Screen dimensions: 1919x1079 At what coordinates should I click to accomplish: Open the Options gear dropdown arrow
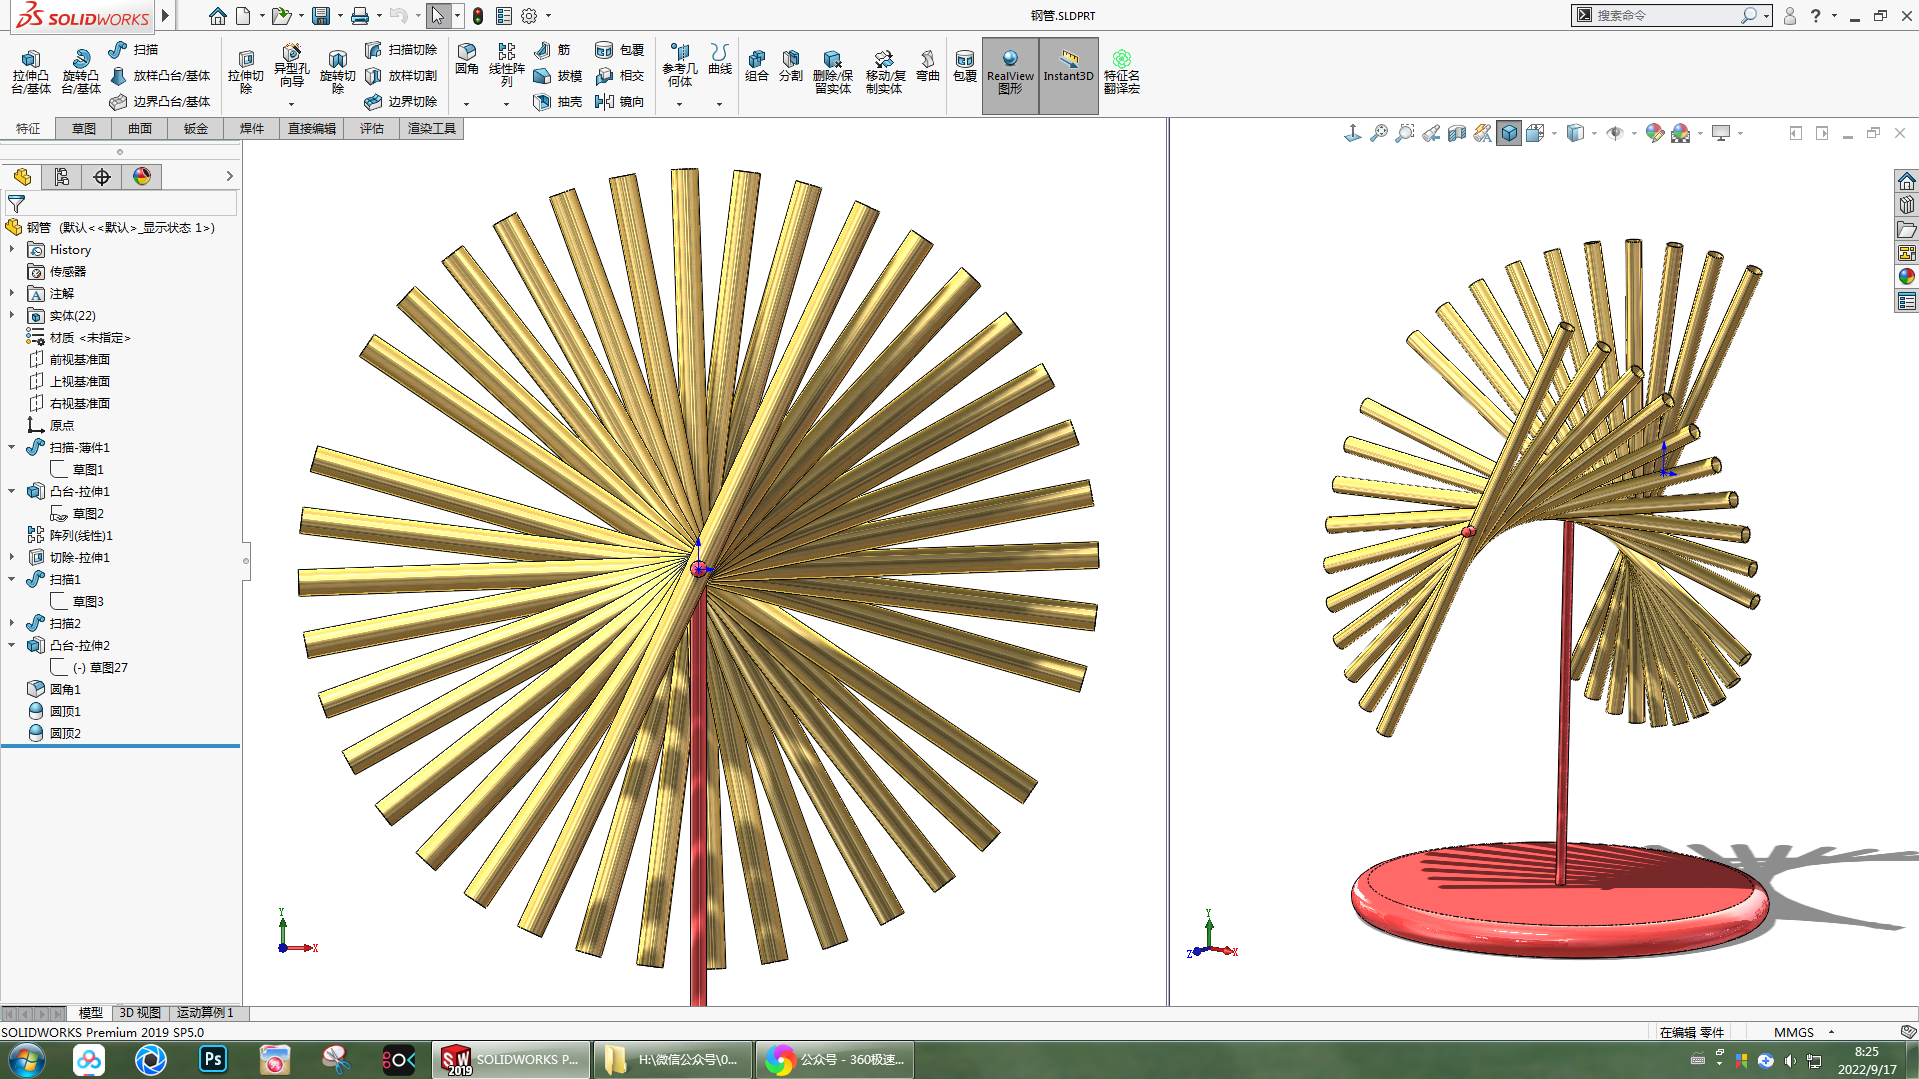pyautogui.click(x=548, y=16)
